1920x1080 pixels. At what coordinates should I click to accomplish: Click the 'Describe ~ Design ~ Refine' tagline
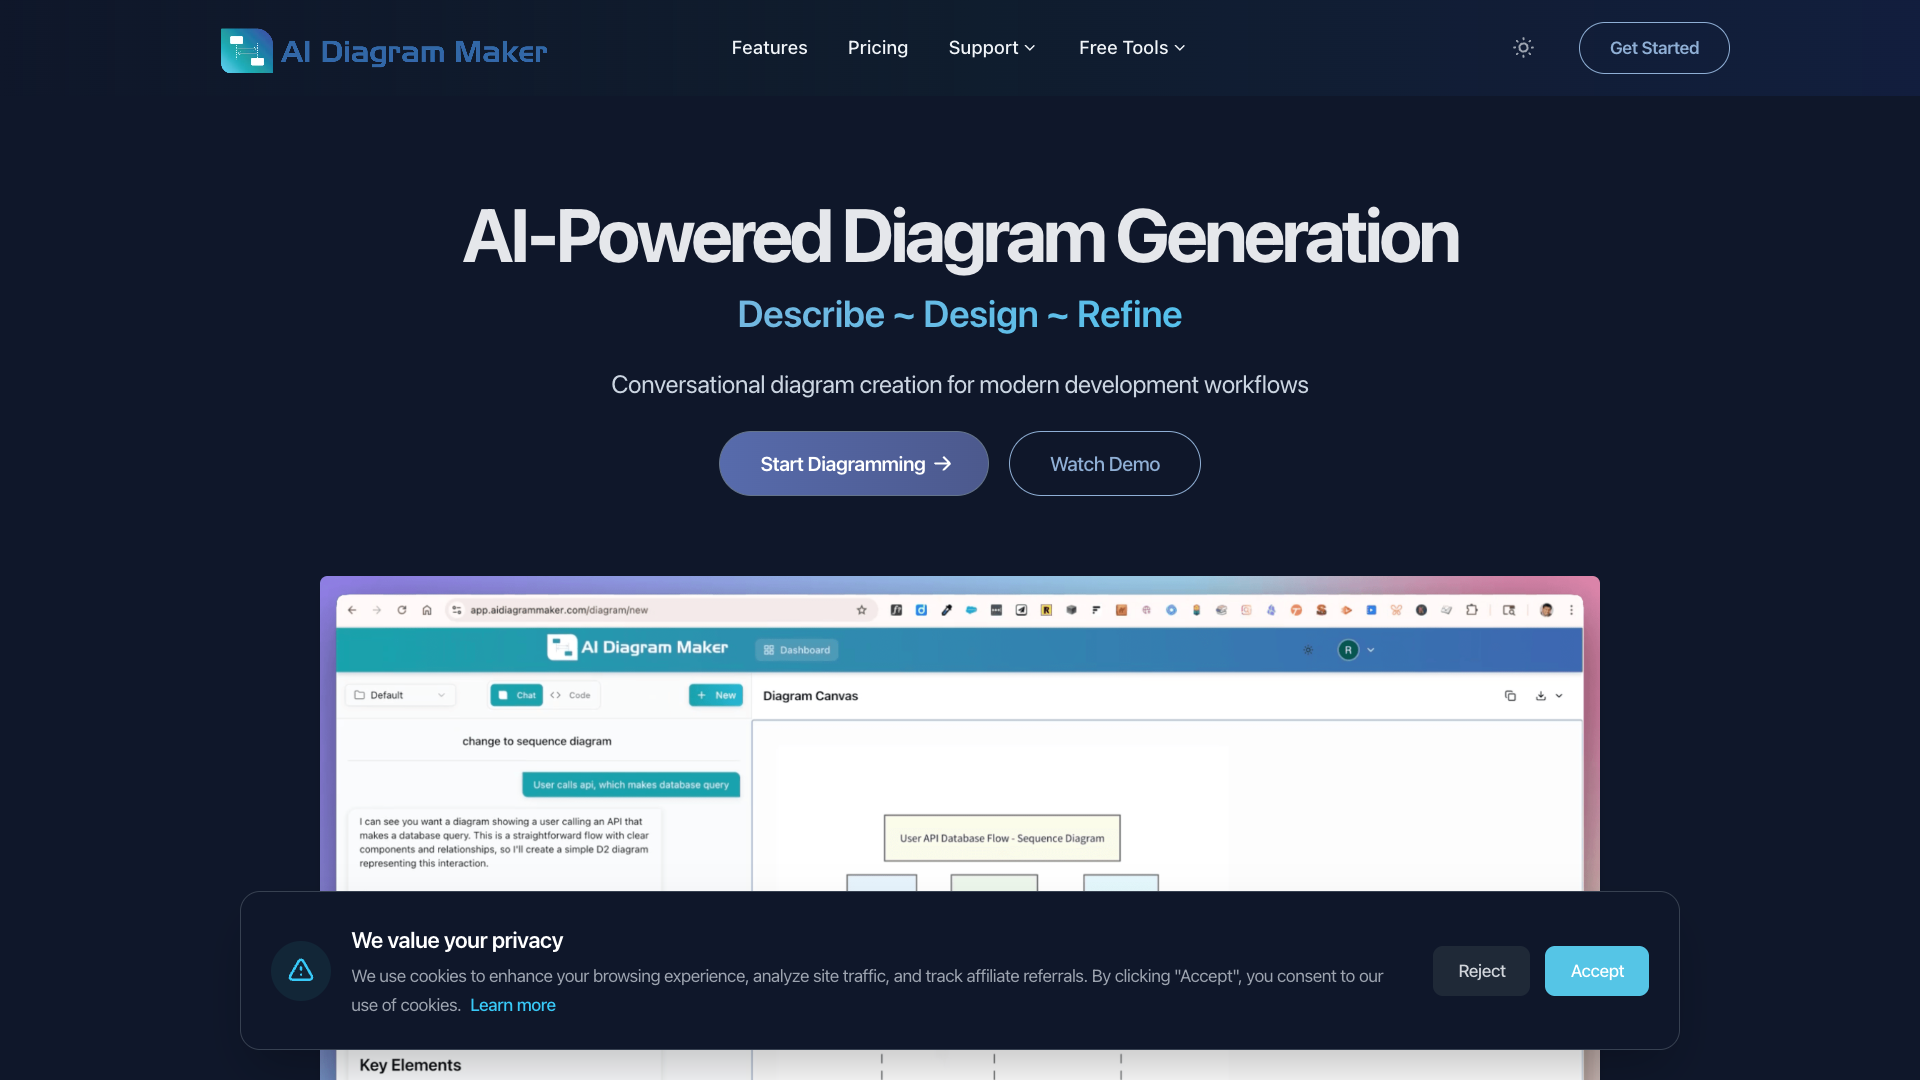click(960, 315)
